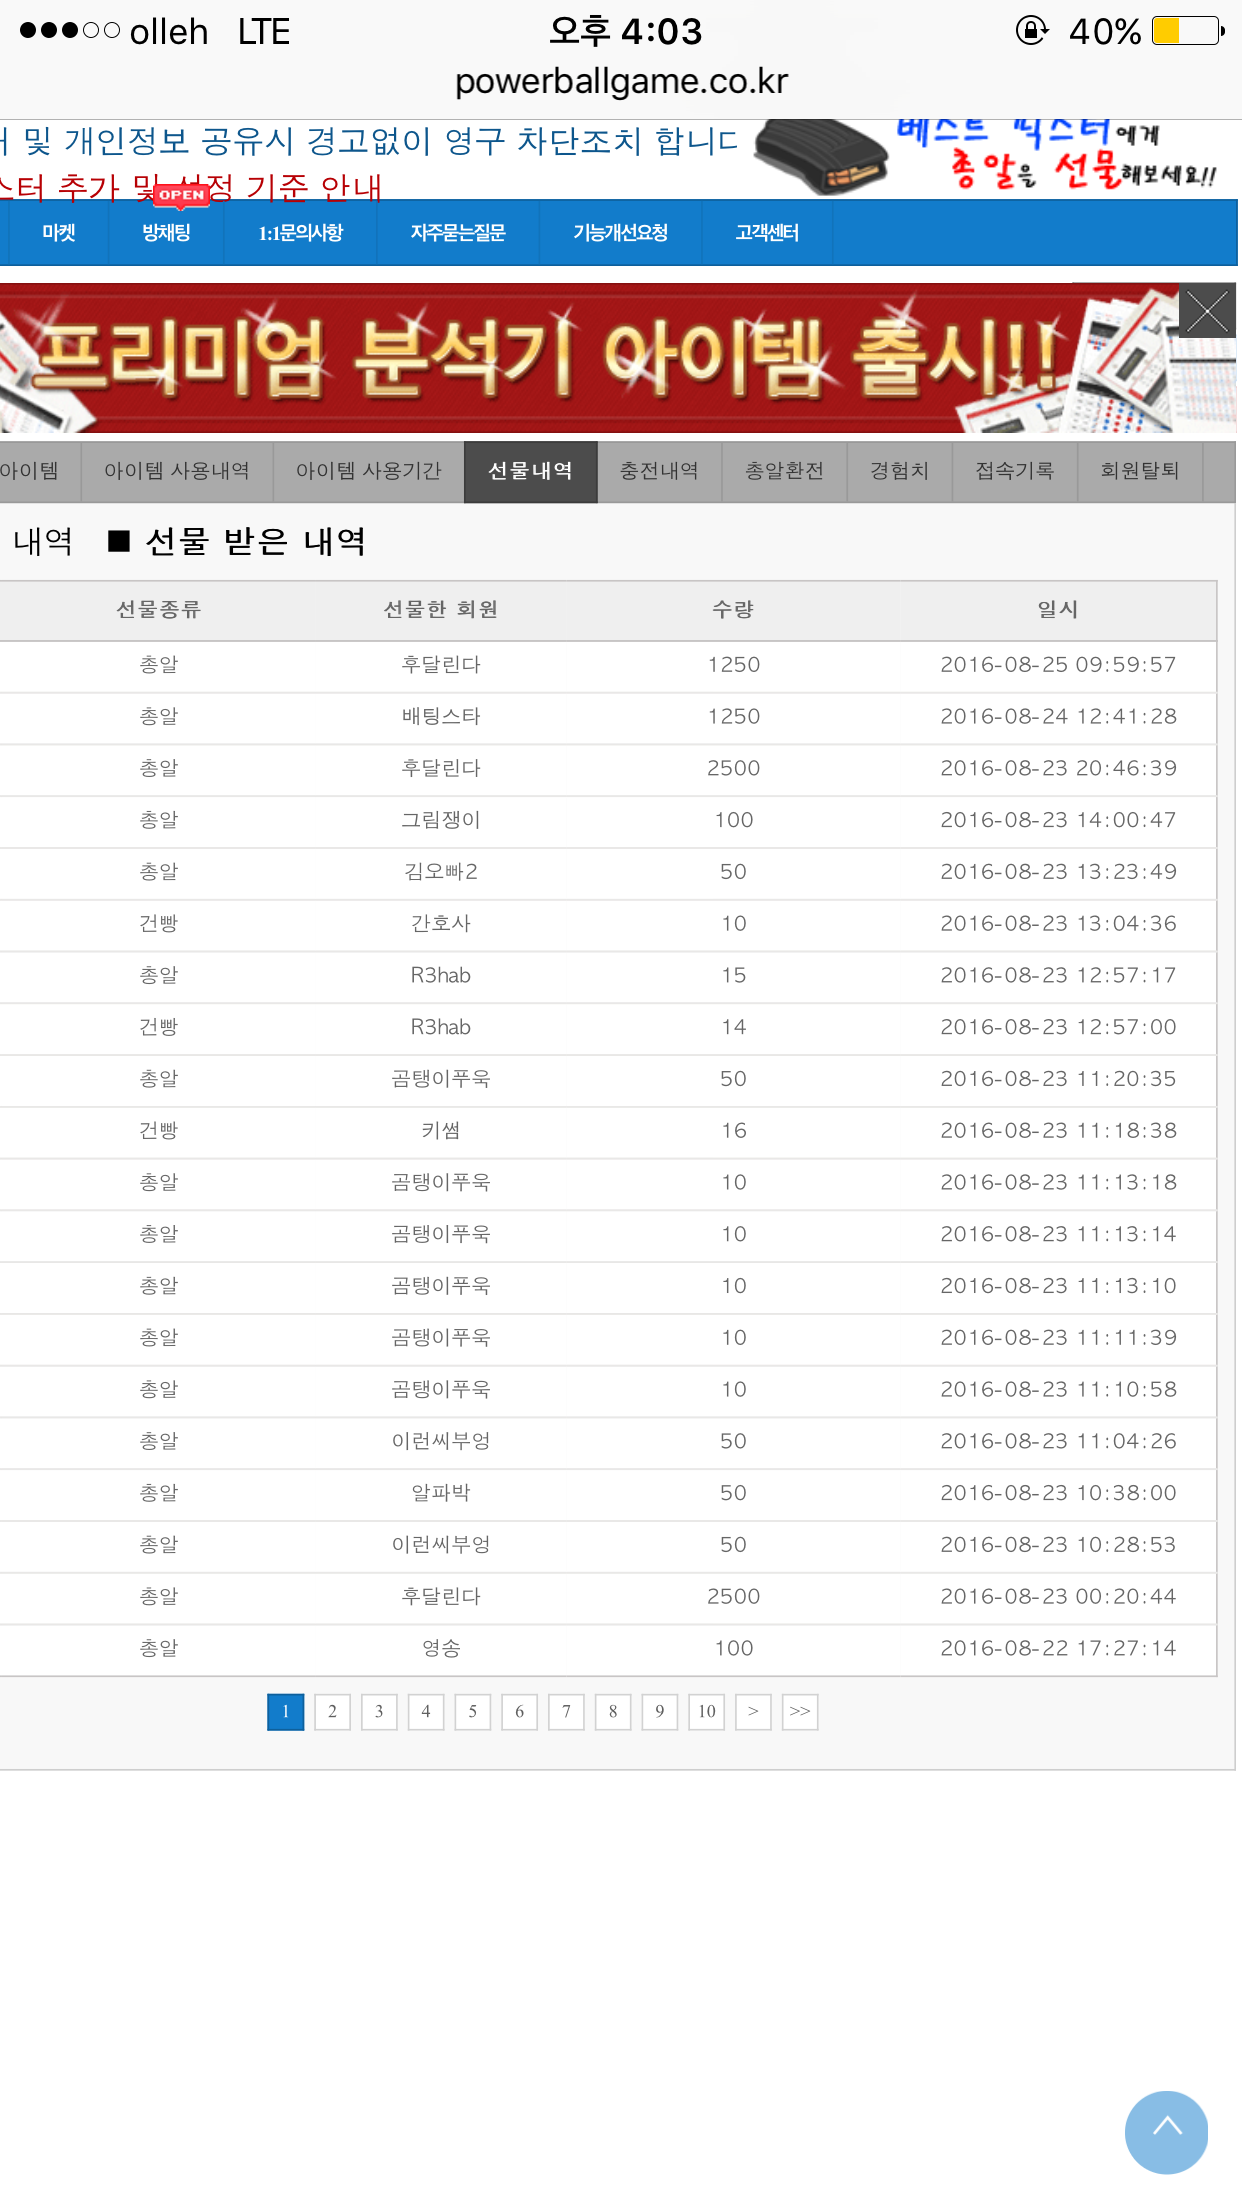This screenshot has width=1242, height=2208.
Task: Tap the iOS battery indicator
Action: click(x=1188, y=31)
